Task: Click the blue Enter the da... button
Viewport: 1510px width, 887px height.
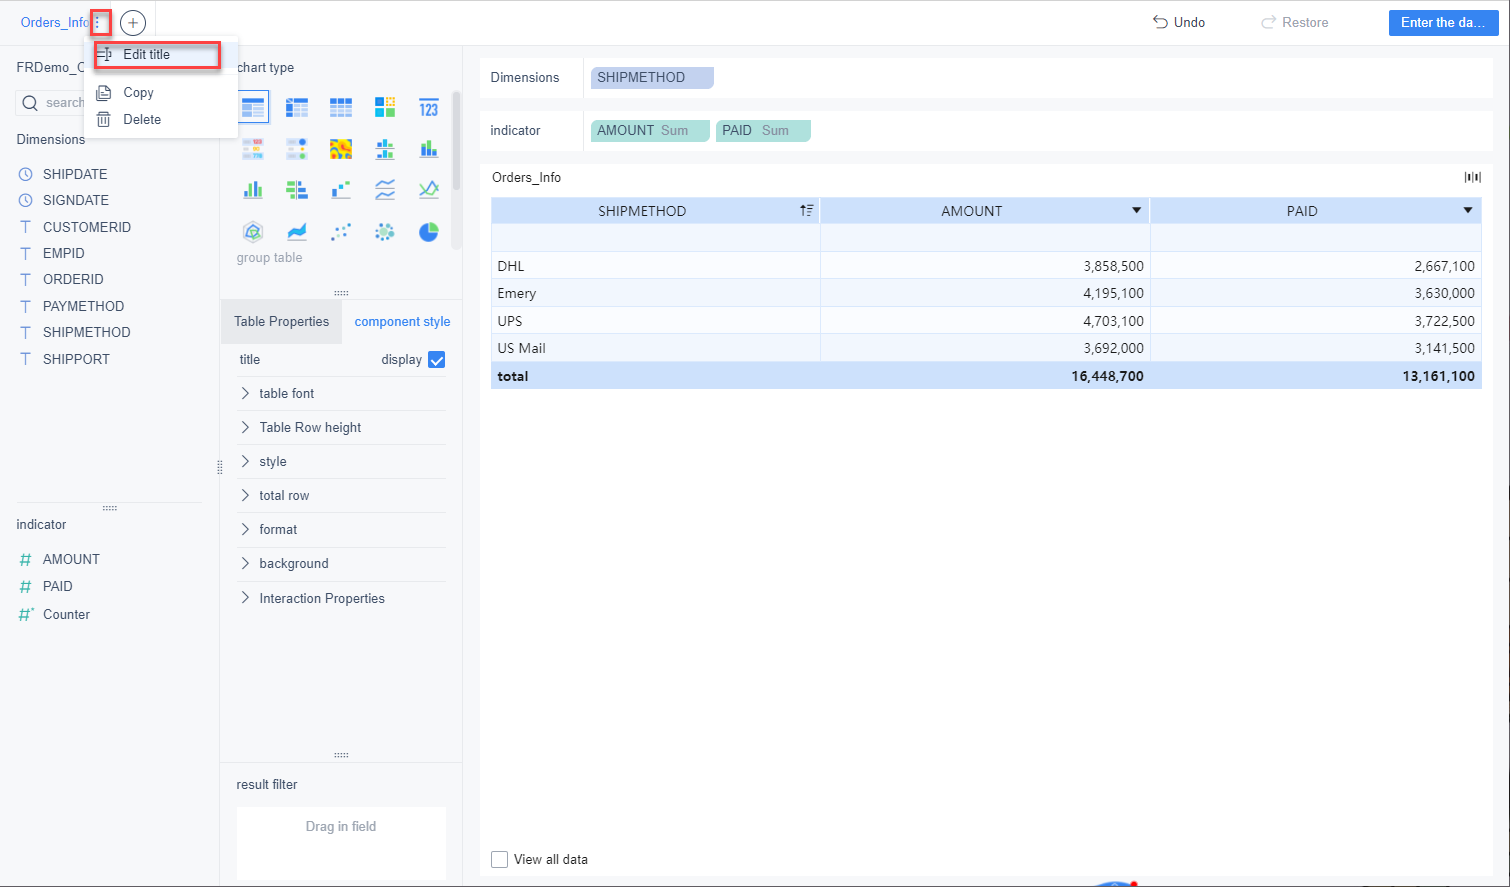Action: click(1443, 22)
